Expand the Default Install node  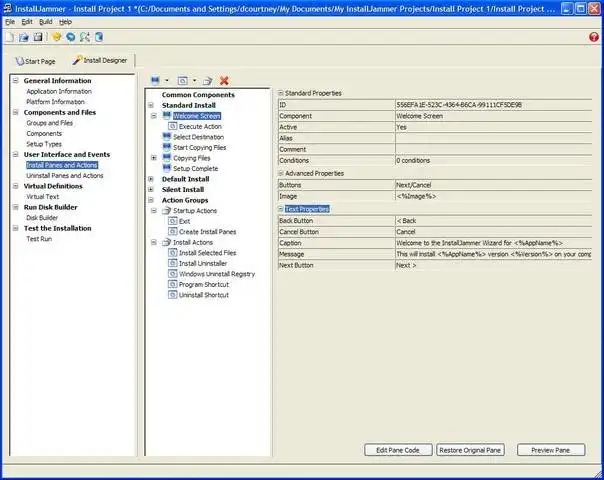151,179
